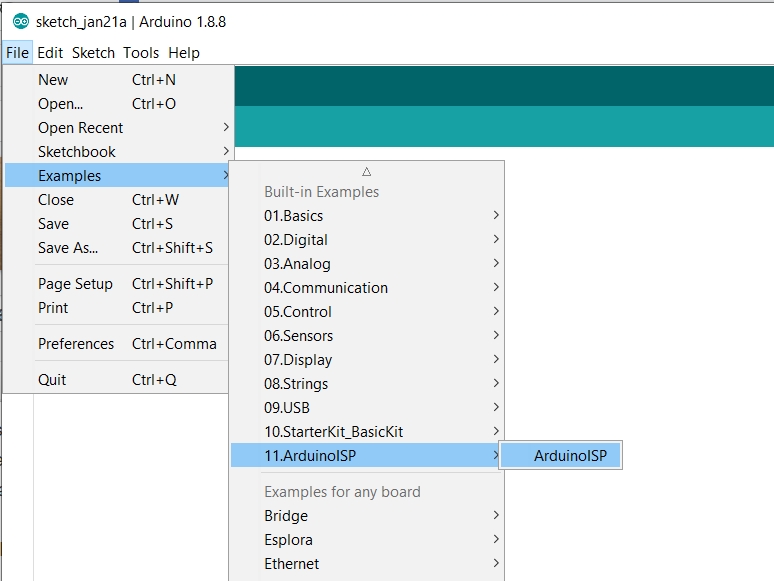Expand the Esplora library examples
Viewport: 774px width, 581px height.
367,540
